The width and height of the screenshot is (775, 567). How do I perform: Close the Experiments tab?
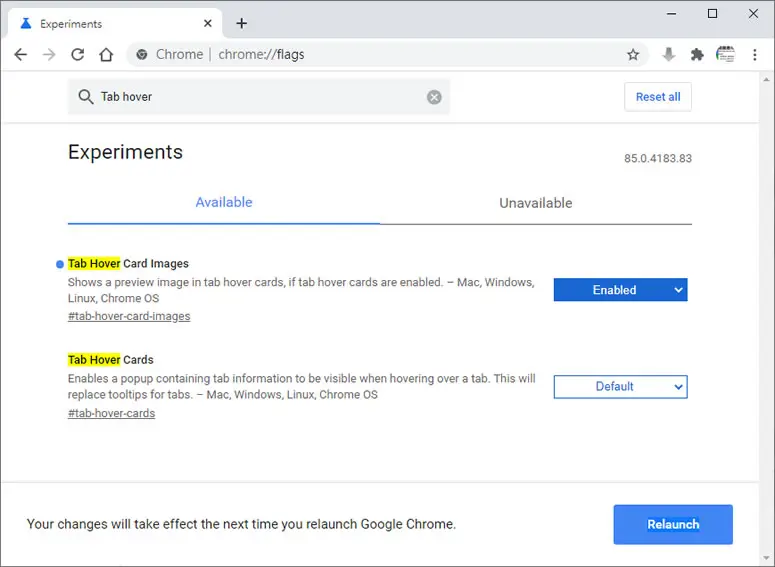pyautogui.click(x=208, y=23)
